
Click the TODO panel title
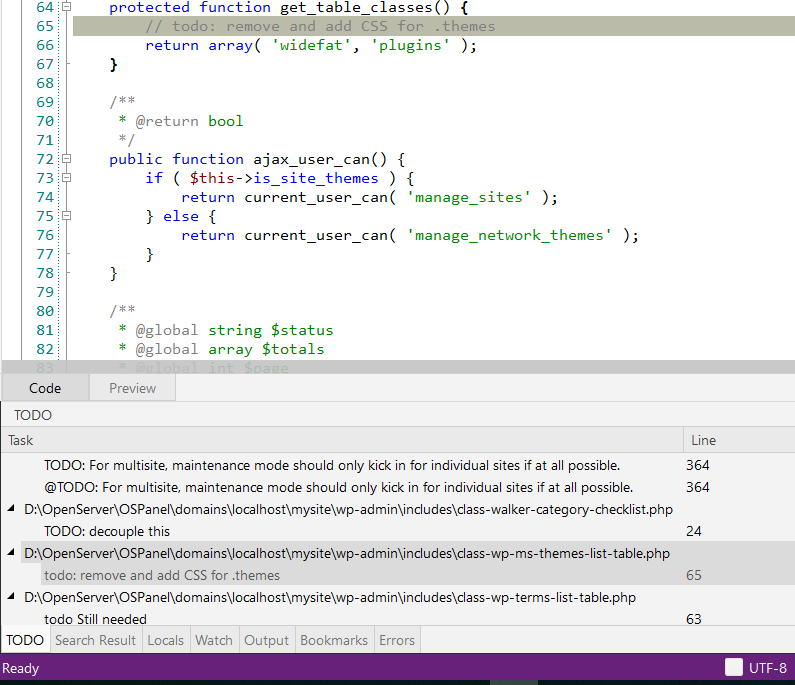pos(33,415)
